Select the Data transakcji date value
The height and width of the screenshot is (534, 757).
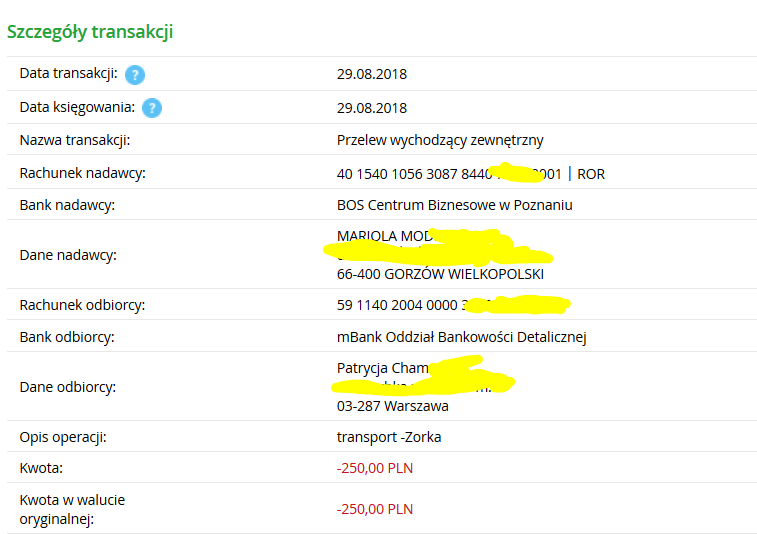coord(372,74)
